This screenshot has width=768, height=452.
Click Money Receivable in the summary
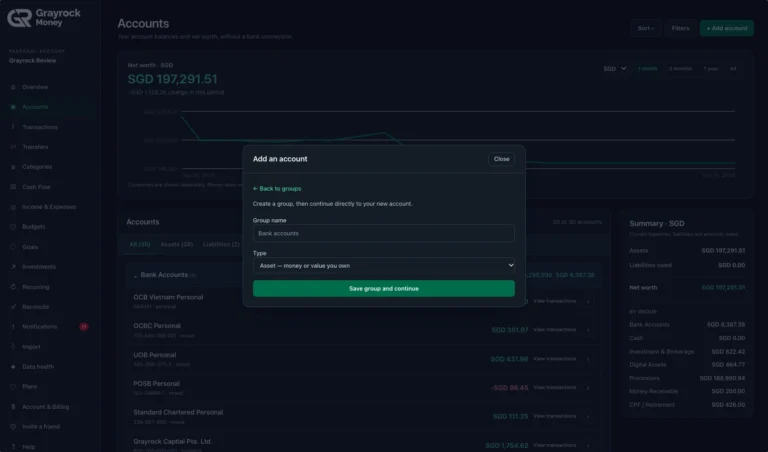(653, 391)
